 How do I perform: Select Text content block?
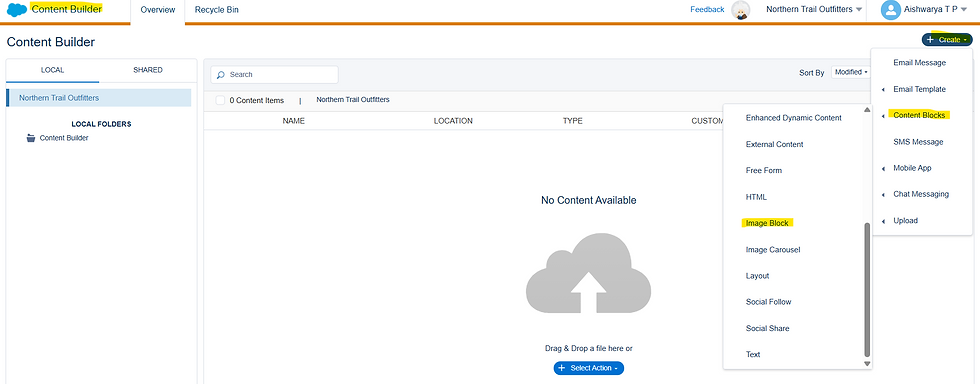click(753, 355)
